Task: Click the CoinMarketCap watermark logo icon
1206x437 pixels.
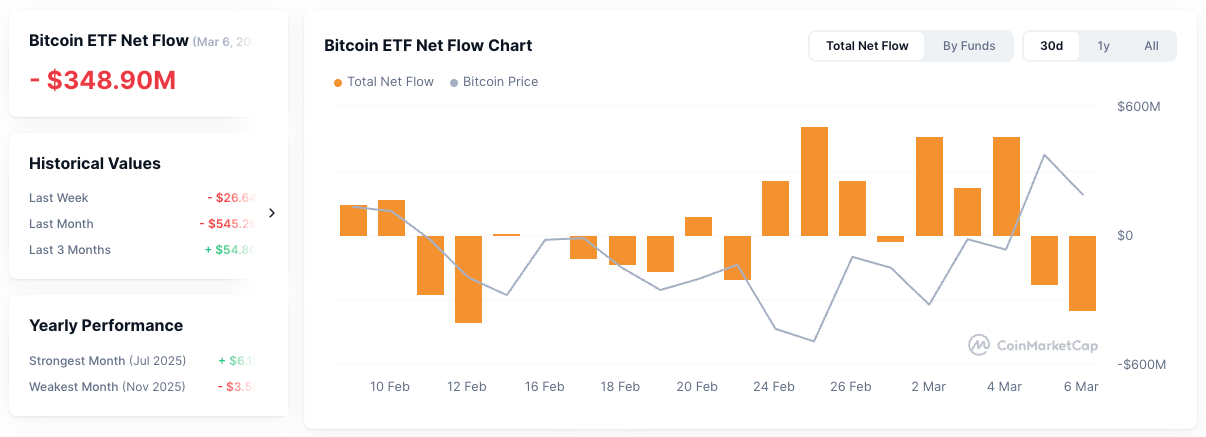Action: pyautogui.click(x=979, y=345)
